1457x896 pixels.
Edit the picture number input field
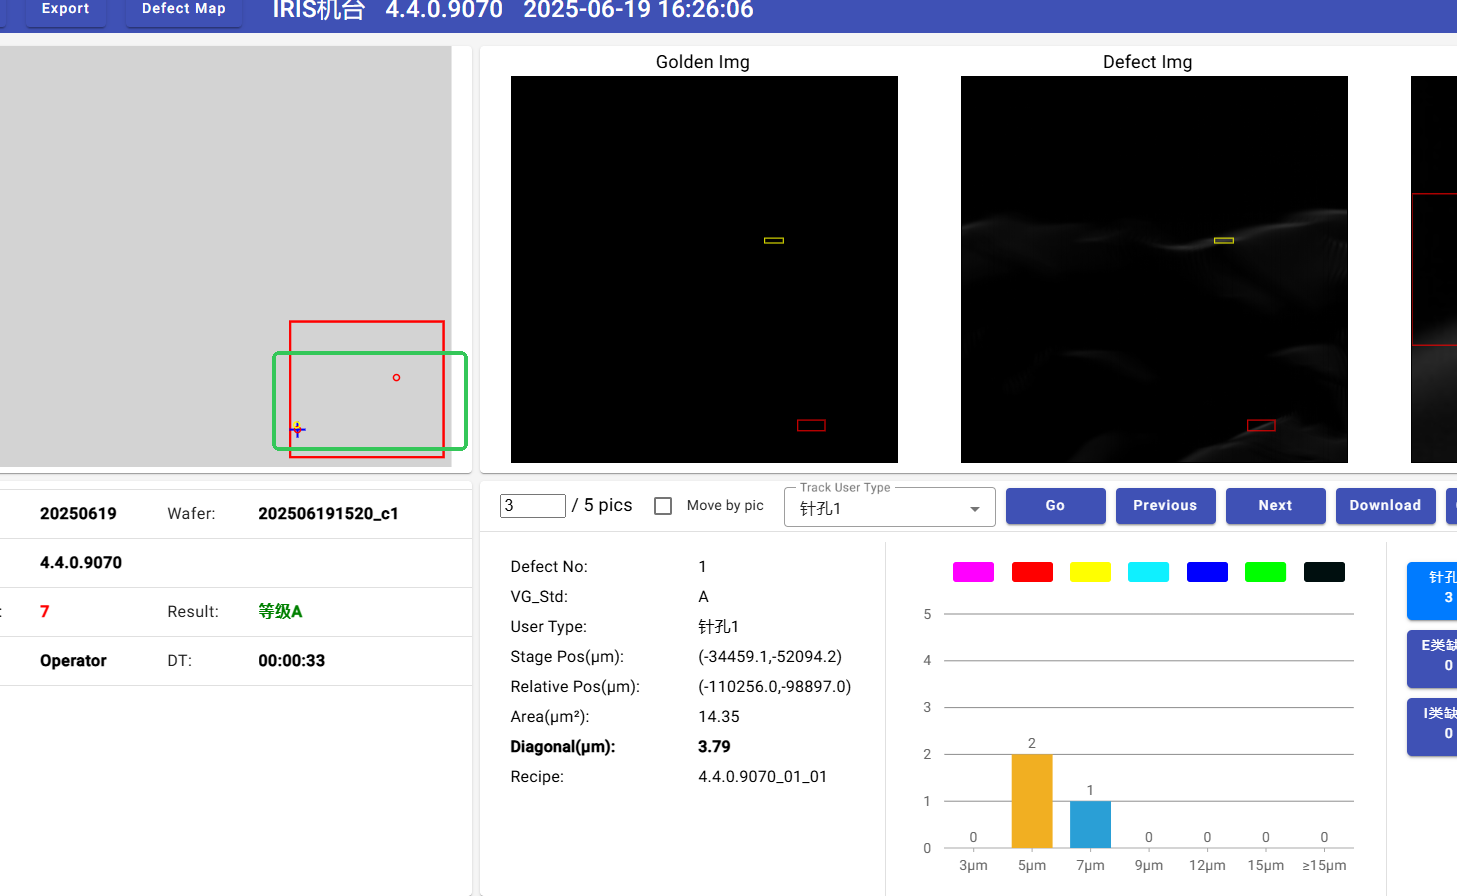[532, 506]
